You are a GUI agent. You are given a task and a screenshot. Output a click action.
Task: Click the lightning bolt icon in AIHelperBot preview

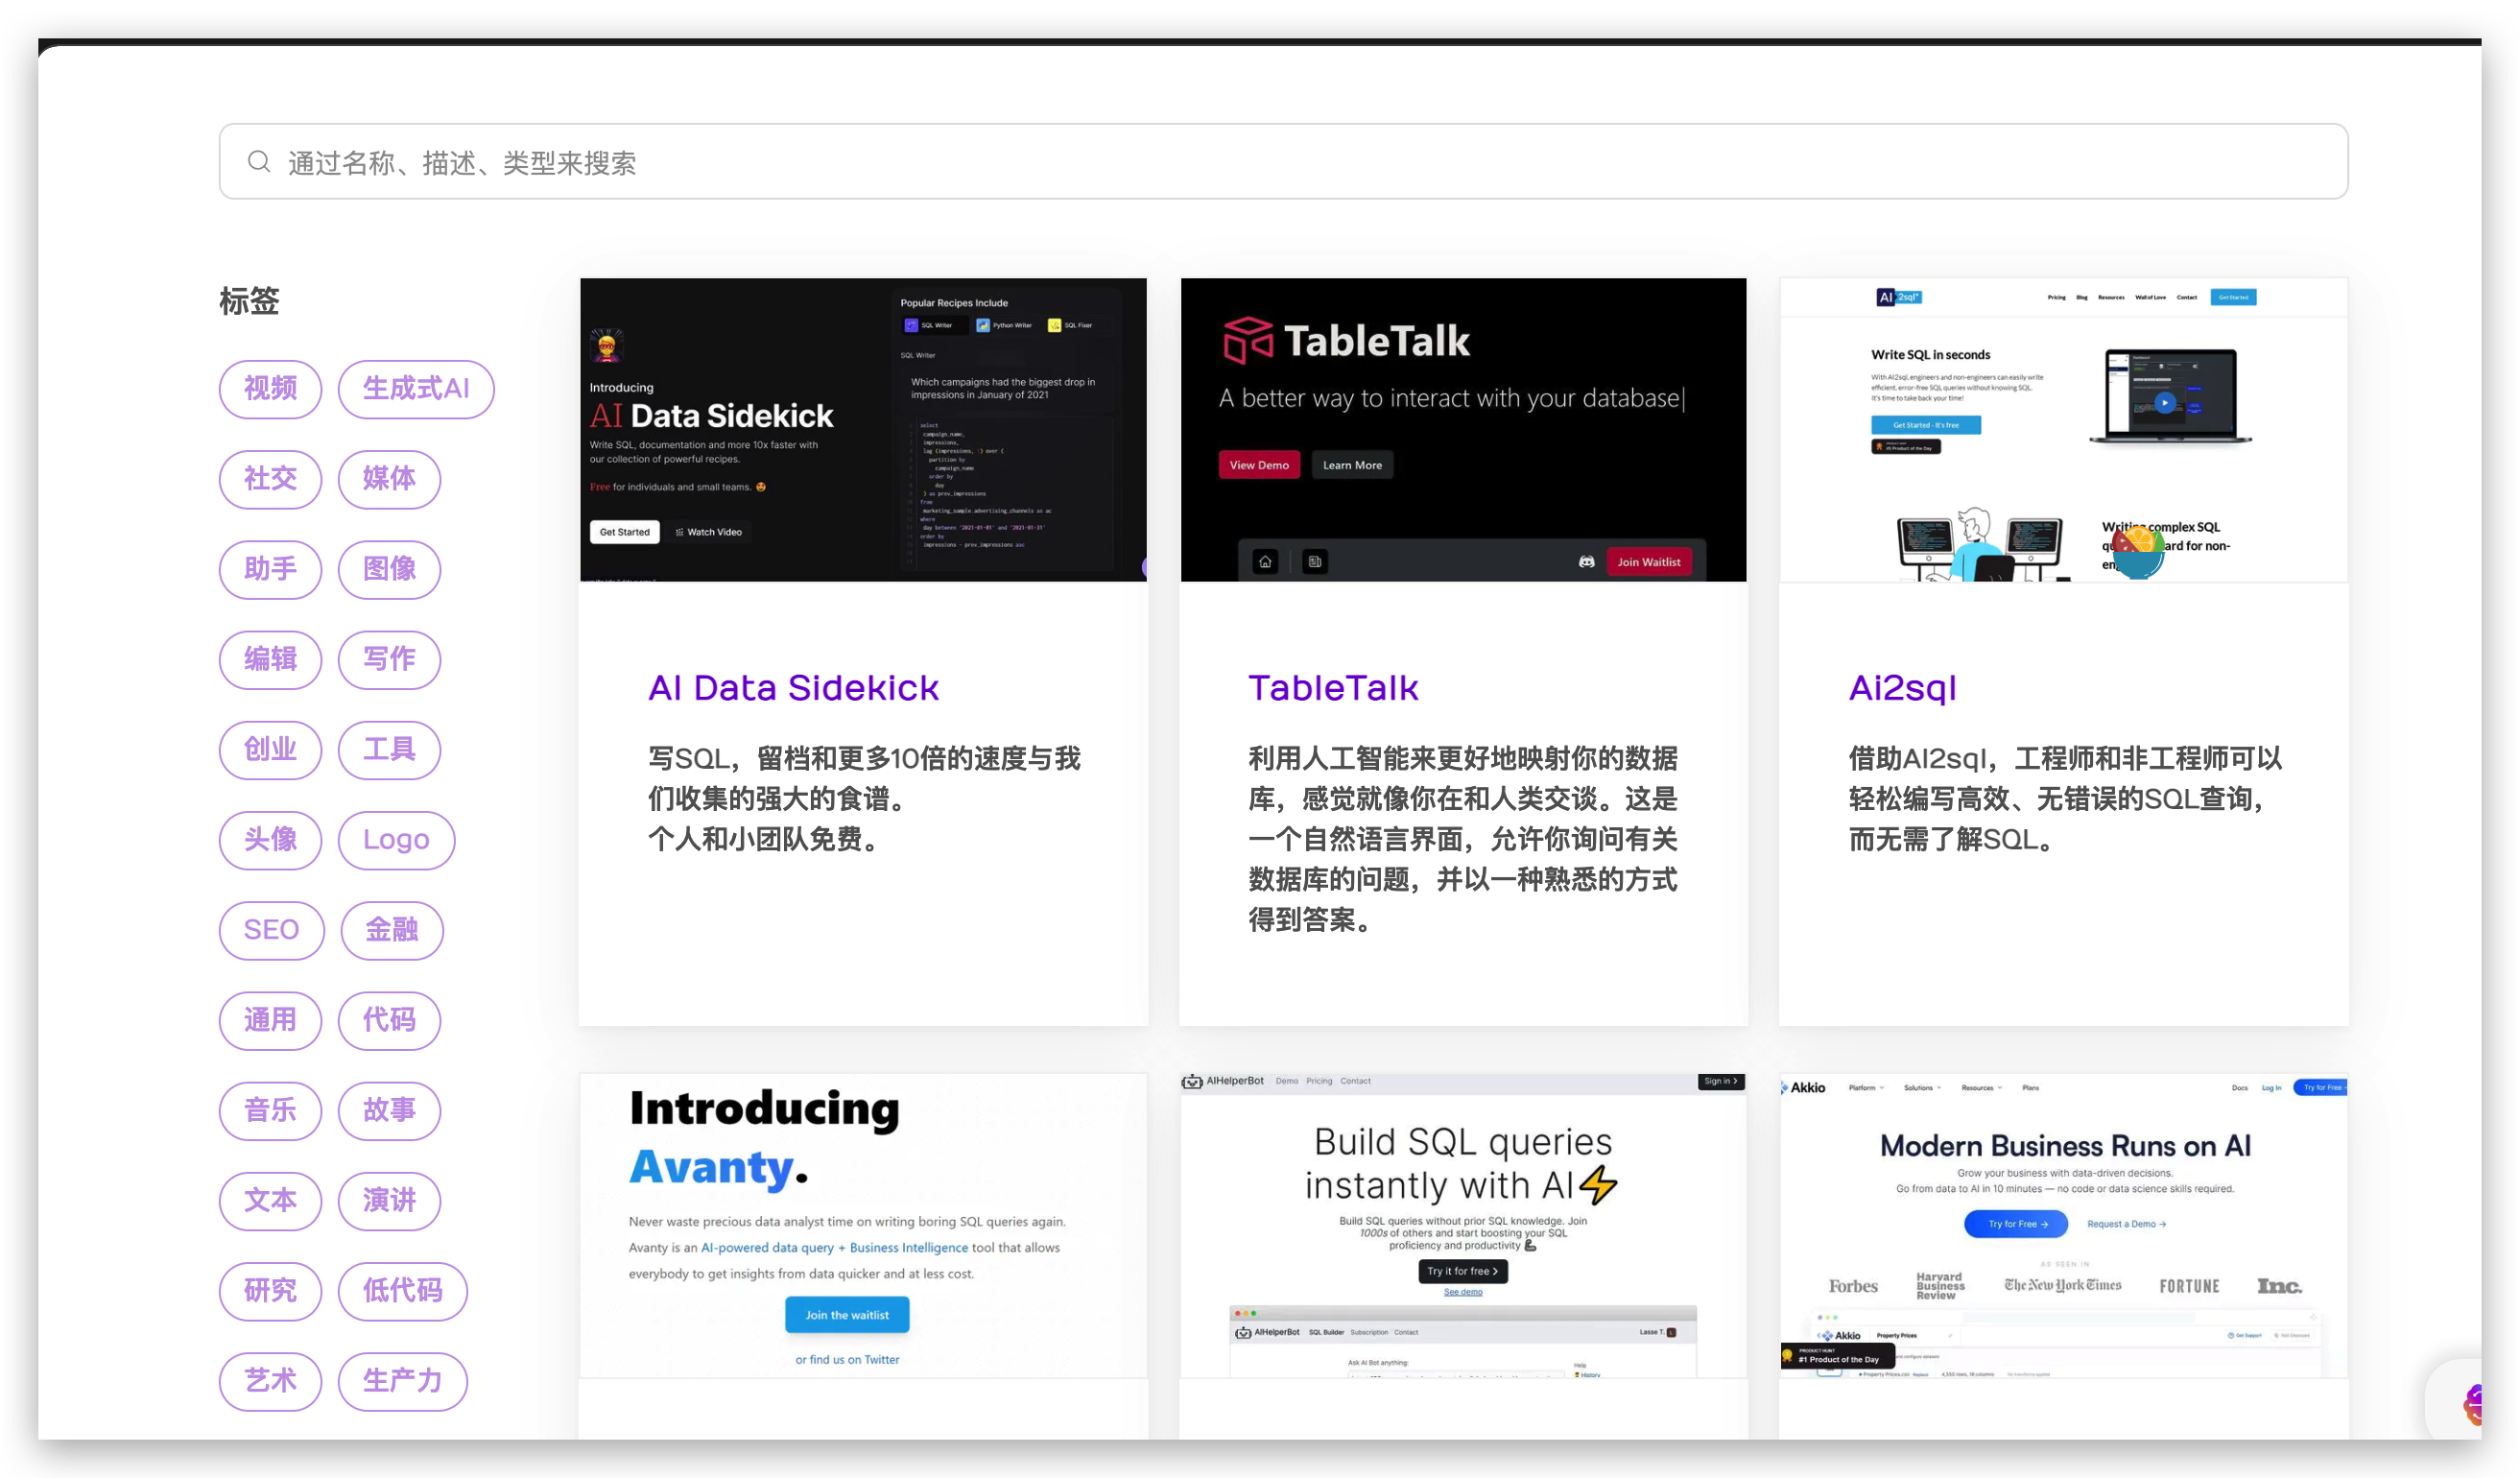coord(1599,1185)
